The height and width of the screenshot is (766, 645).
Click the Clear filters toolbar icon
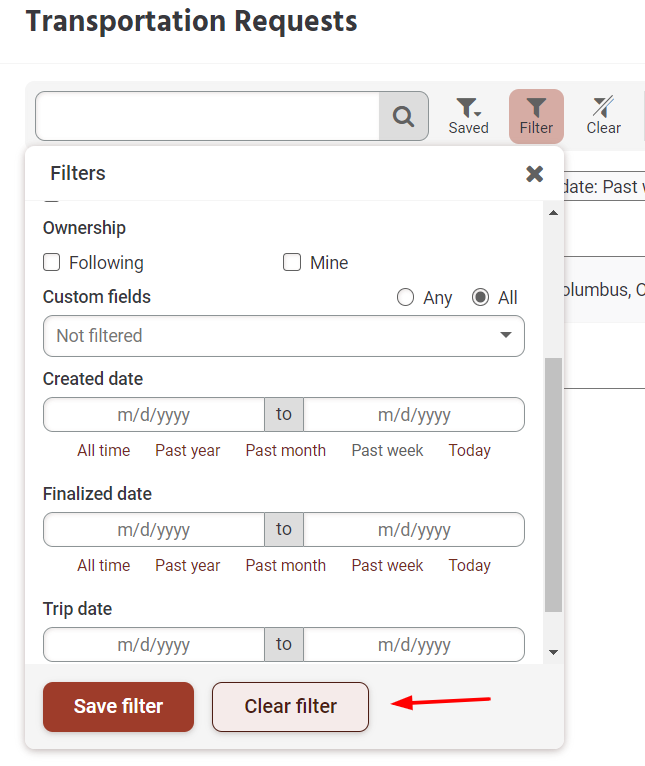tap(603, 116)
